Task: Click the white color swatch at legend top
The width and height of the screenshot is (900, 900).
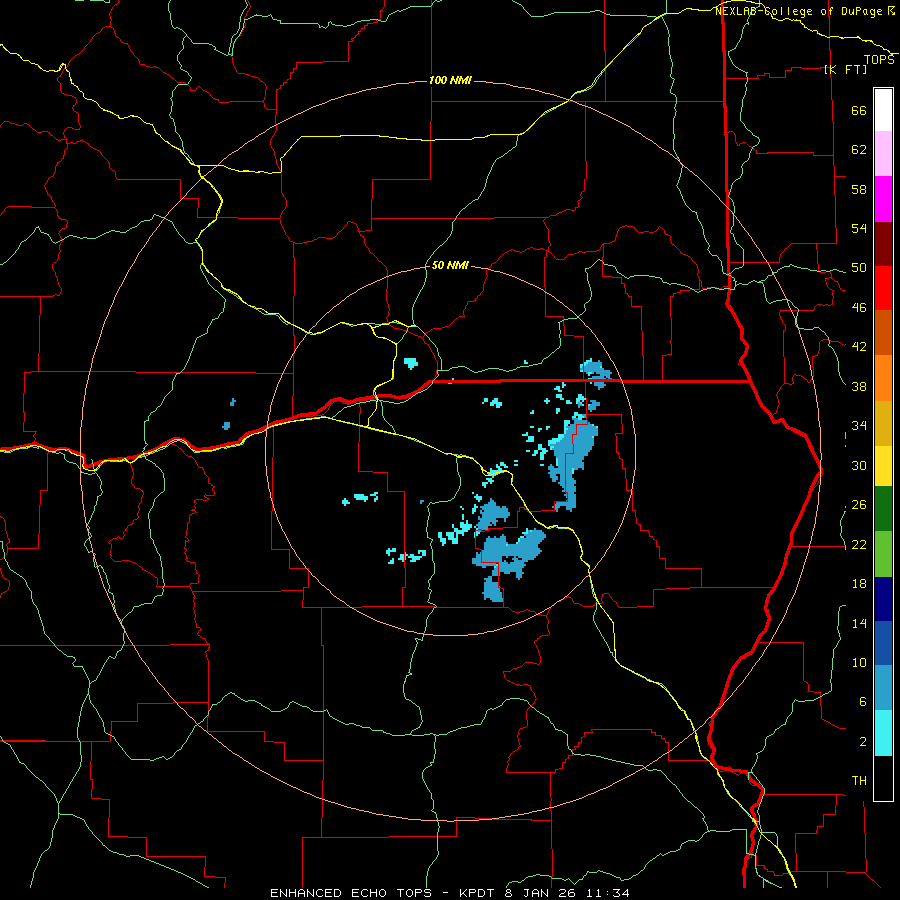Action: (883, 110)
